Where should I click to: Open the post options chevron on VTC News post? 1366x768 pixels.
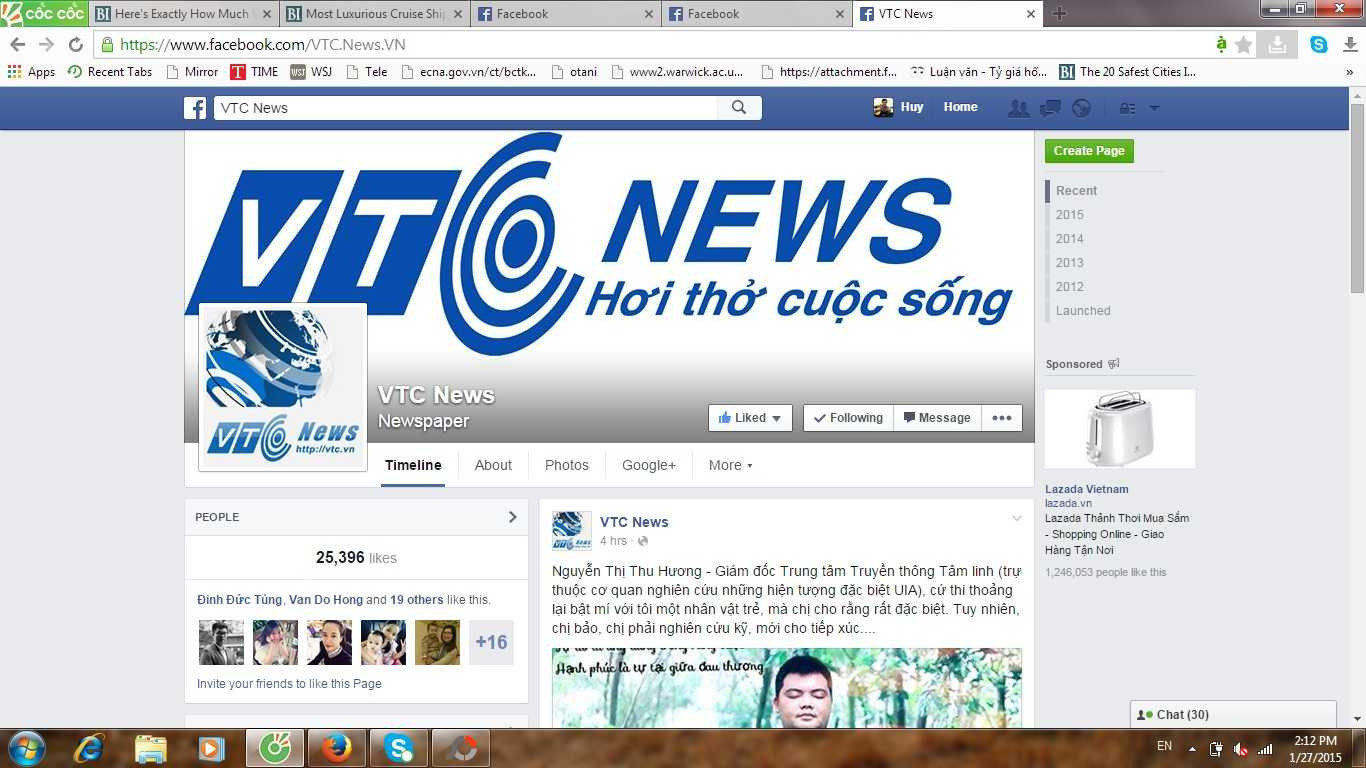click(1016, 519)
